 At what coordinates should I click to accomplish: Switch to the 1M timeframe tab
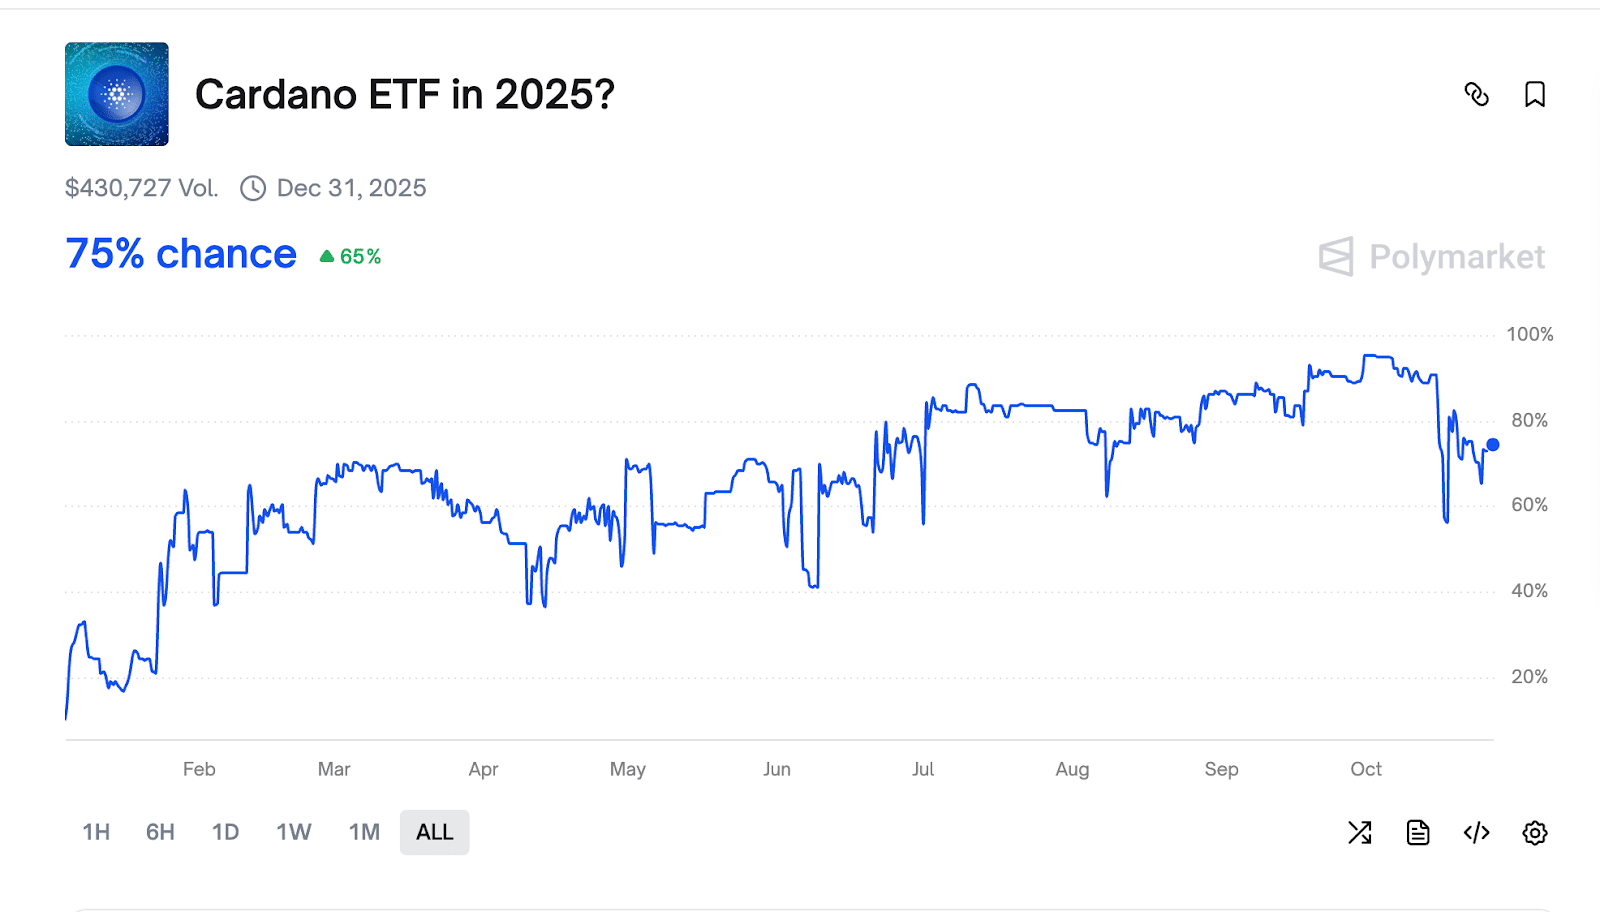click(364, 831)
